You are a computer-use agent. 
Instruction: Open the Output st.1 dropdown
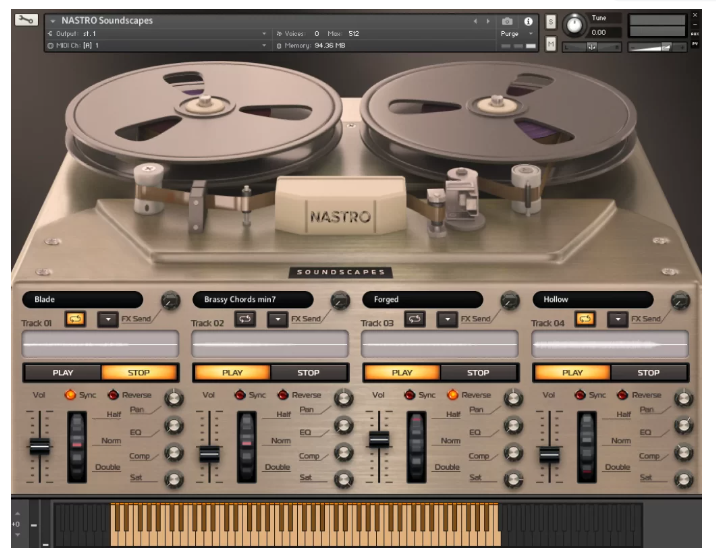pos(158,34)
